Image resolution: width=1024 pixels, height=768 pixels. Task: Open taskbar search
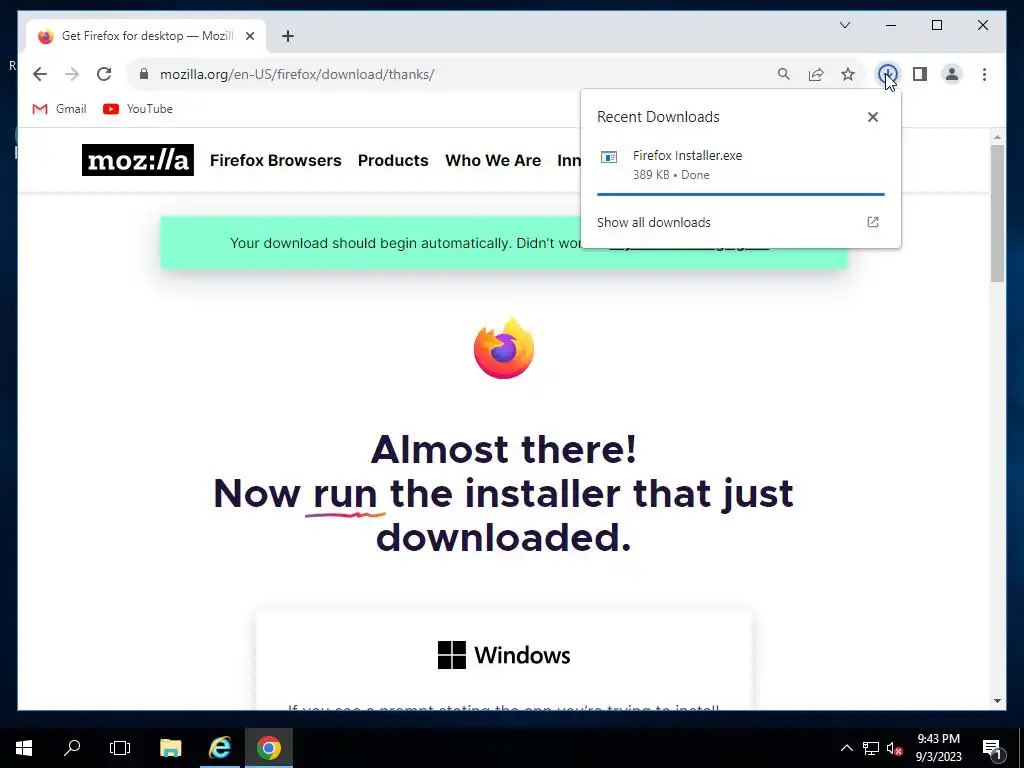click(72, 748)
